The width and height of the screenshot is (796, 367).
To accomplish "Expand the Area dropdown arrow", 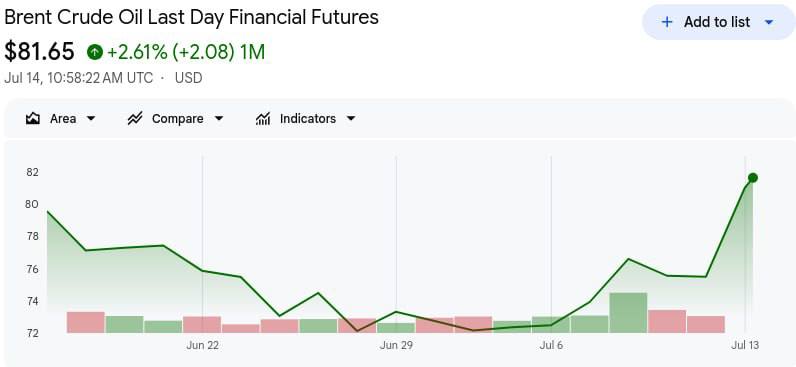I will coord(91,119).
